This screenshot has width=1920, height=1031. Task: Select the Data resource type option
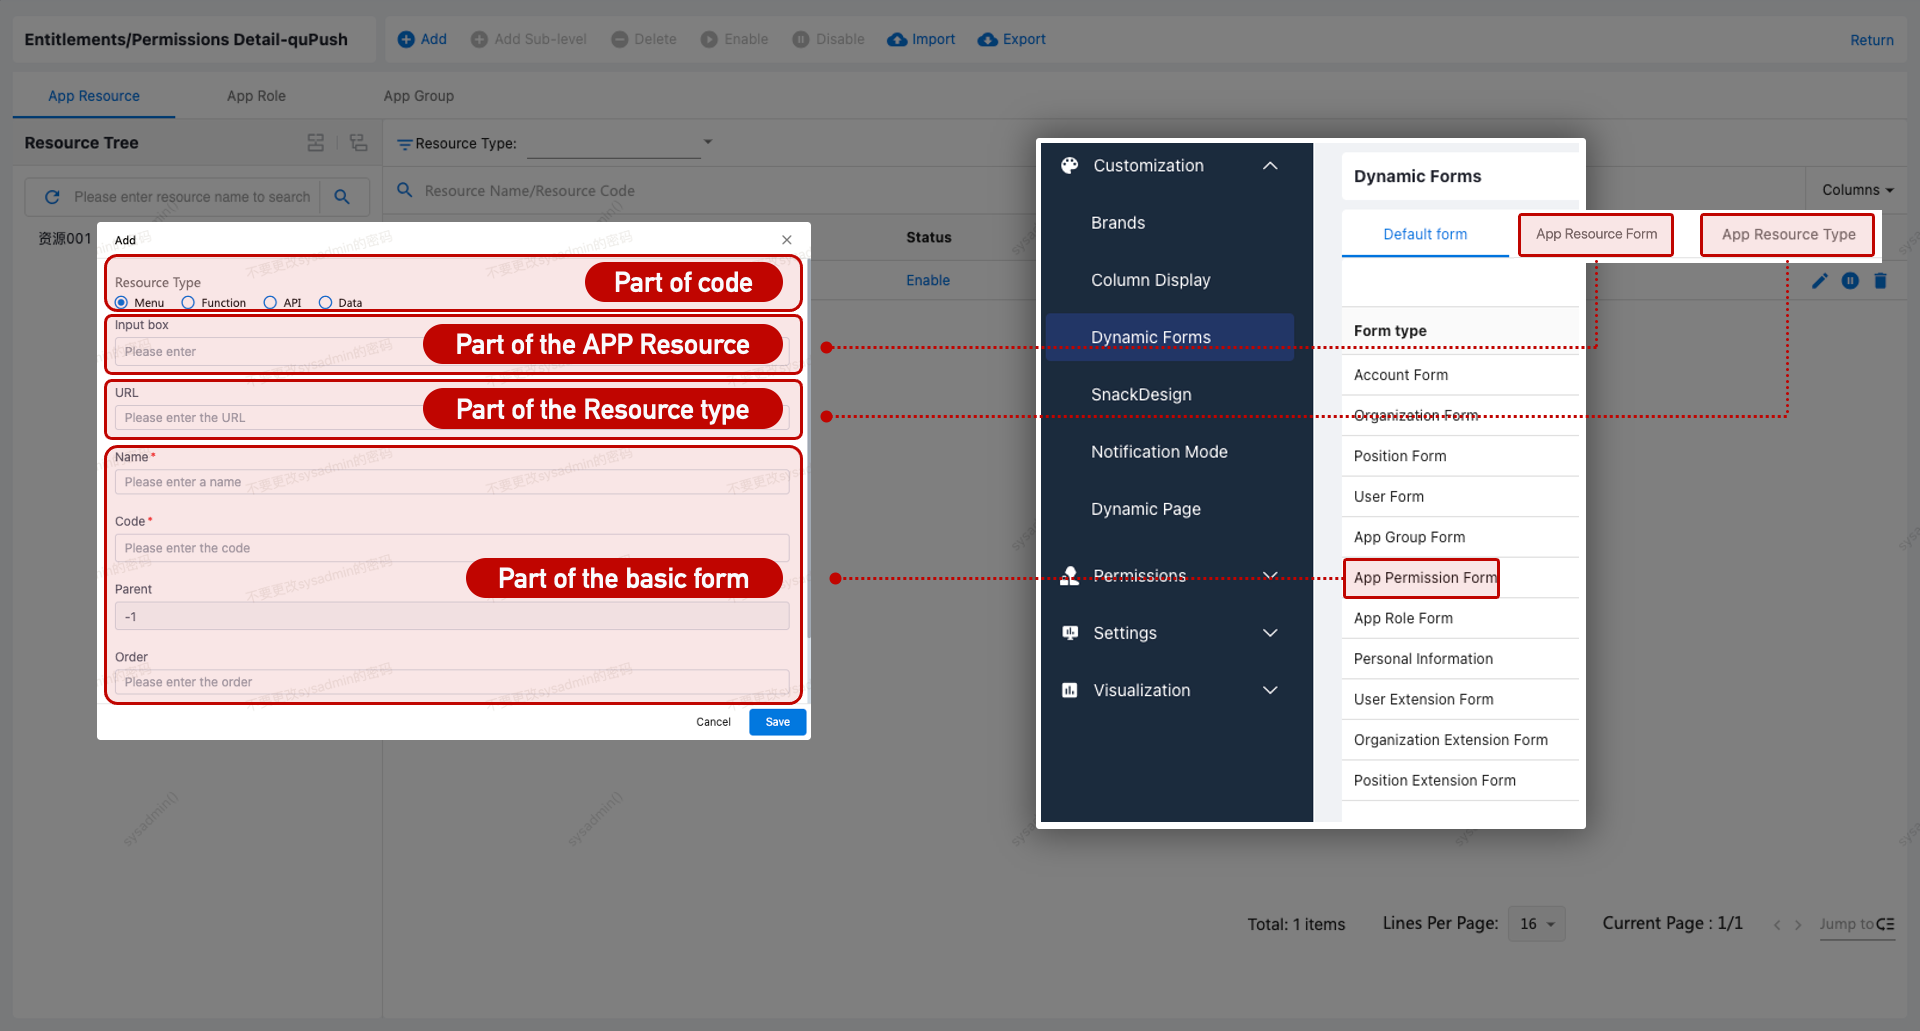tap(324, 302)
